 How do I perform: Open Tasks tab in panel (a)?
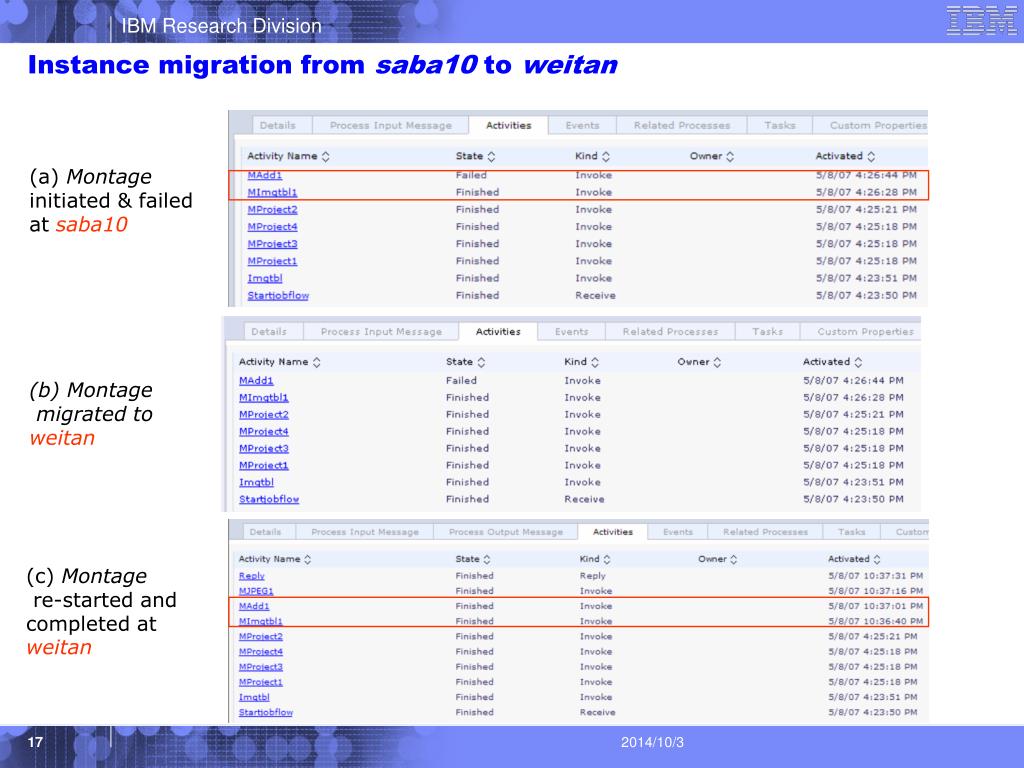[780, 125]
